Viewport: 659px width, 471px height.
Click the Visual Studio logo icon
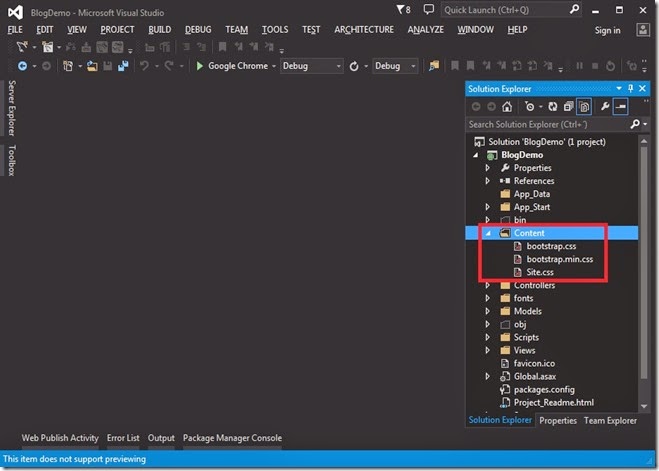coord(15,12)
